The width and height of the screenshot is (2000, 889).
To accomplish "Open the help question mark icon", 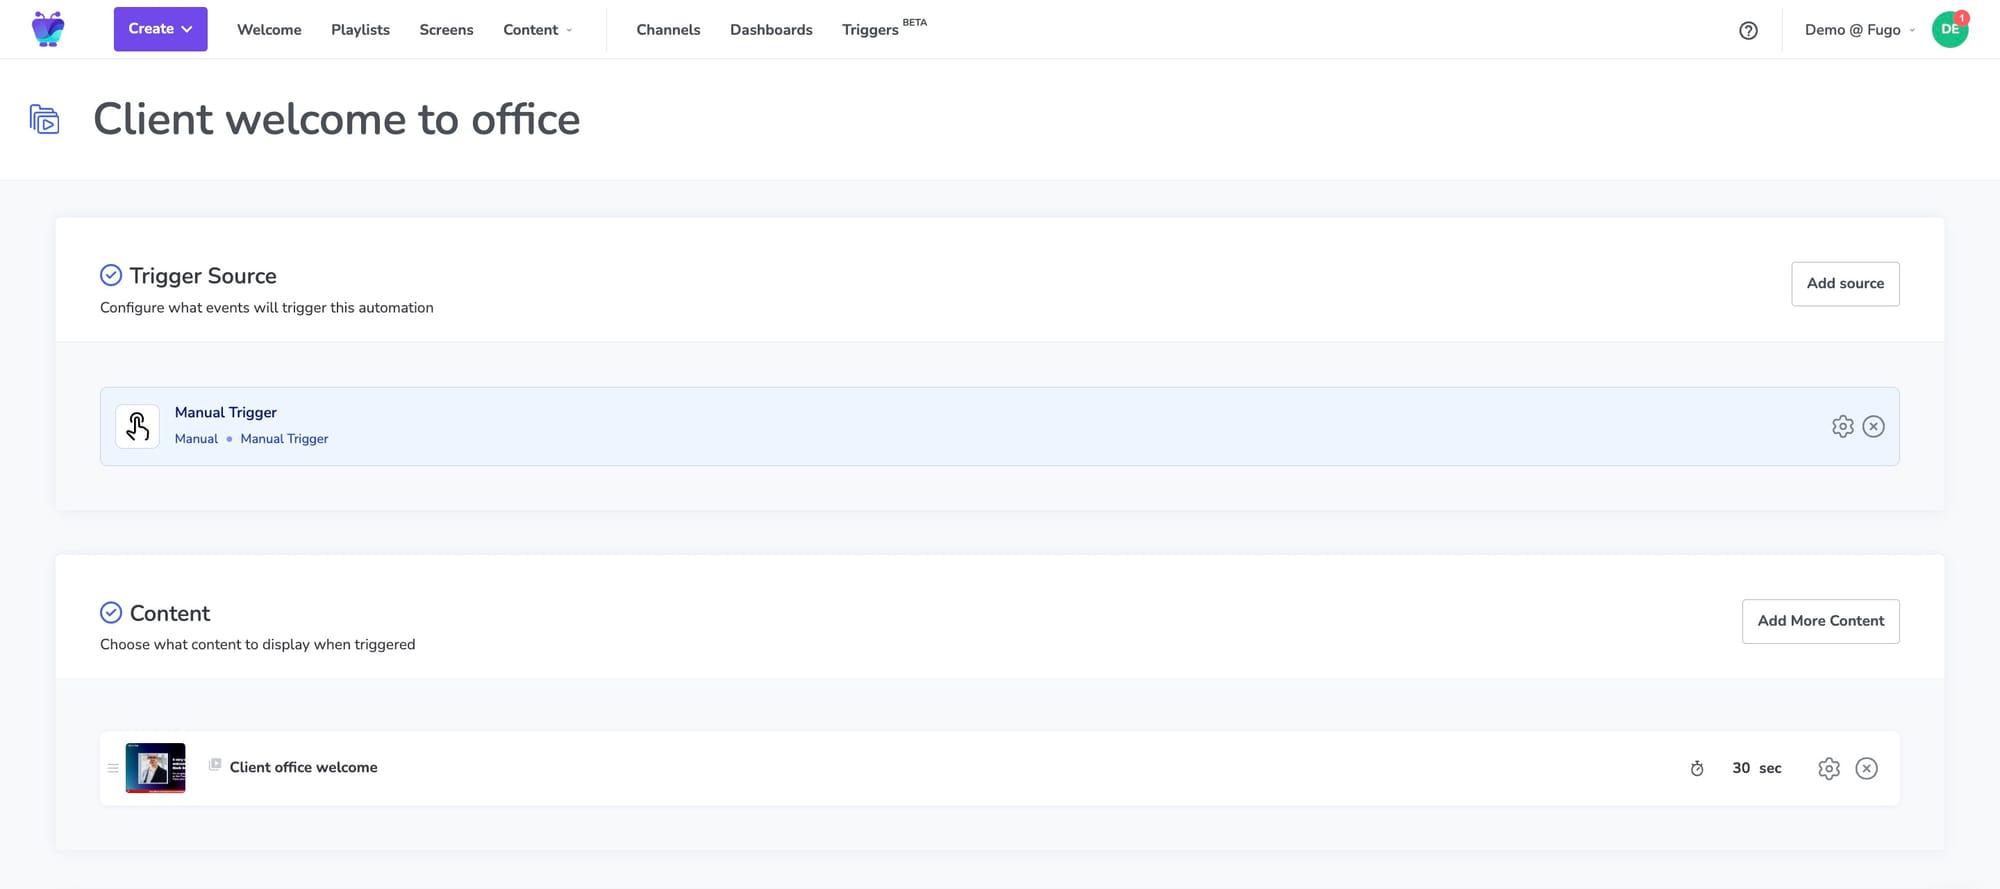I will [x=1748, y=30].
